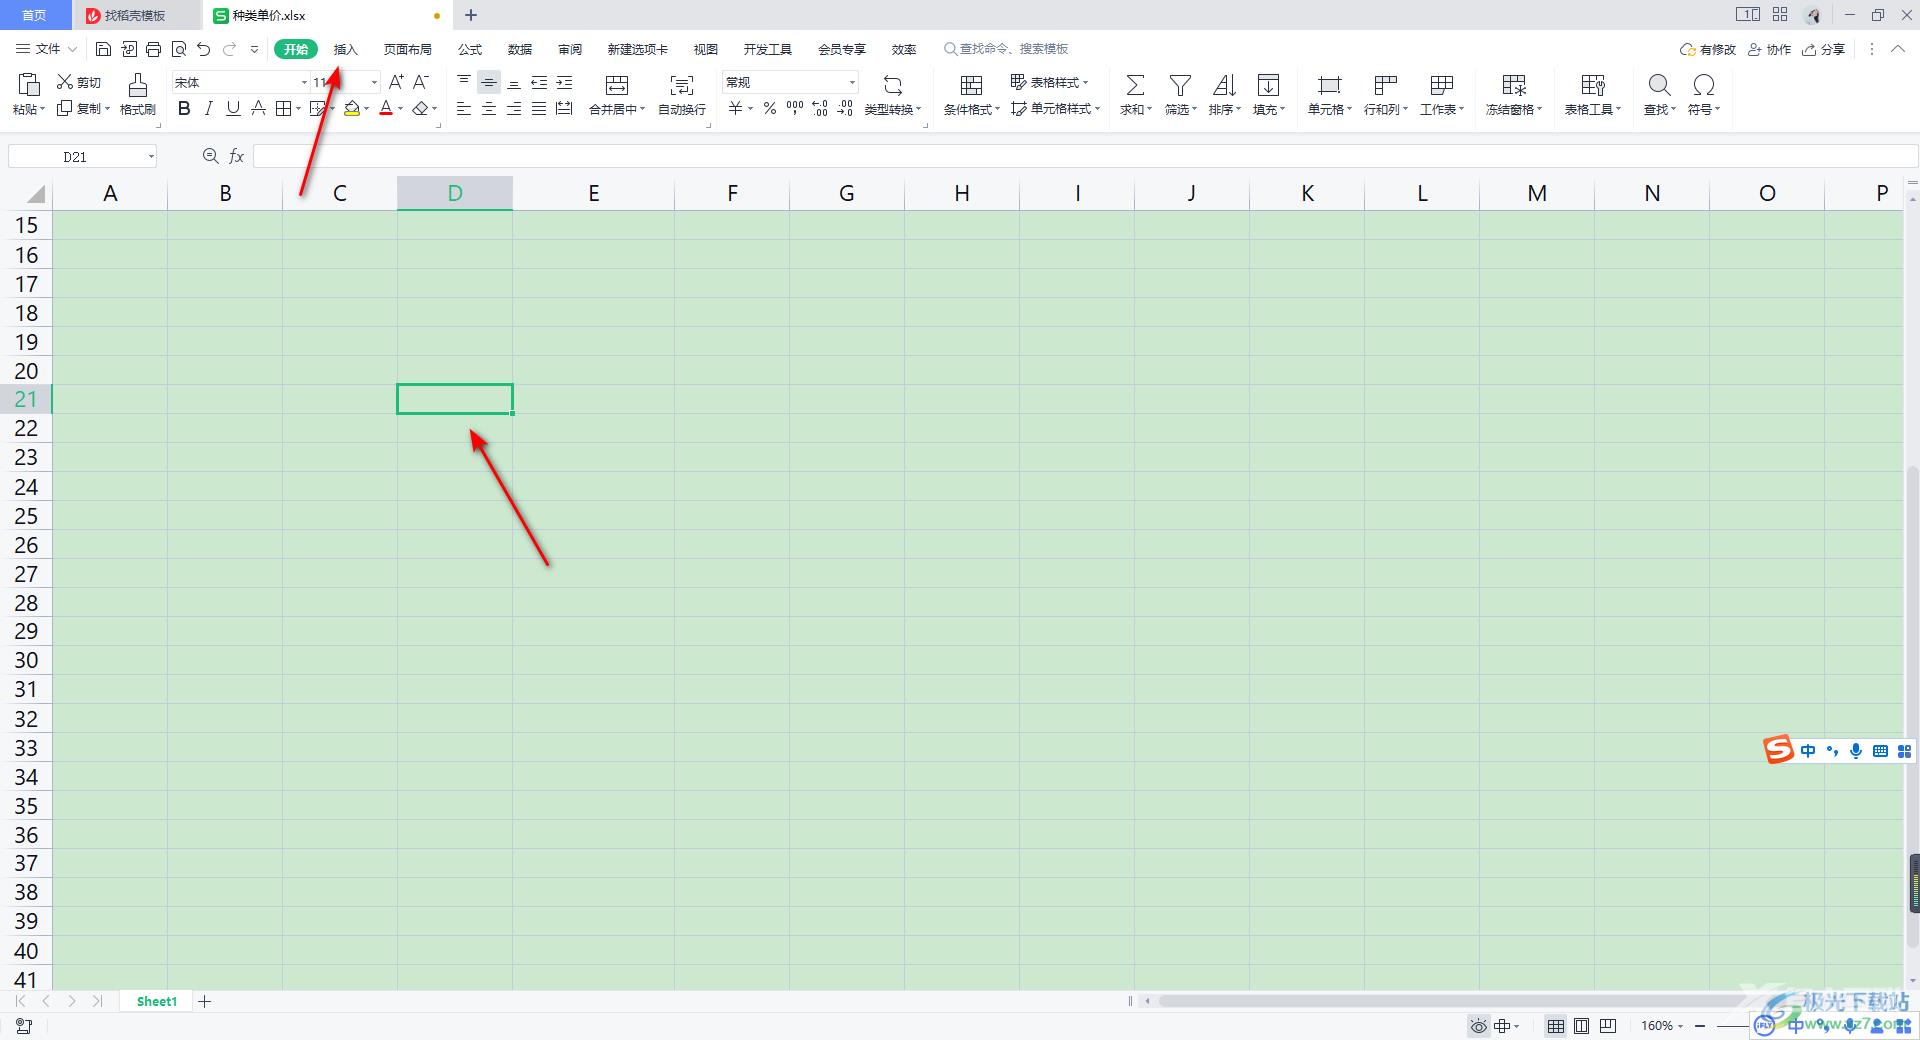This screenshot has height=1040, width=1920.
Task: Add a new sheet with plus button
Action: click(204, 1001)
